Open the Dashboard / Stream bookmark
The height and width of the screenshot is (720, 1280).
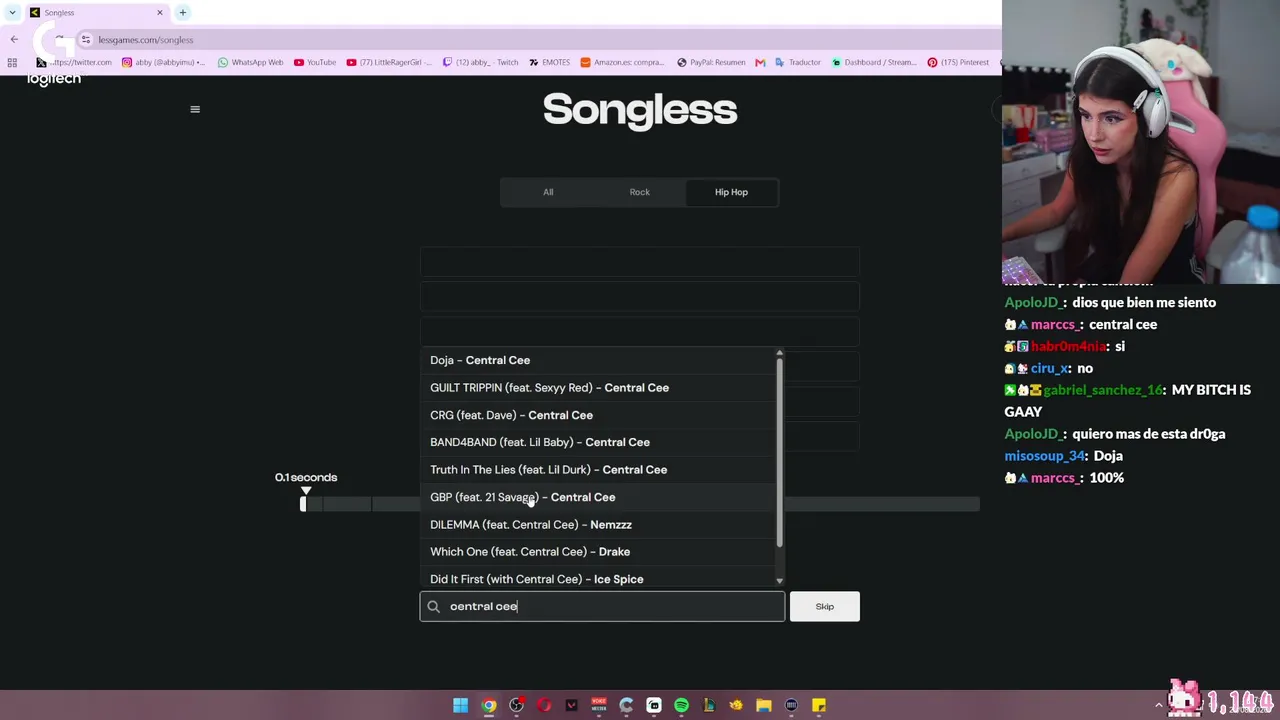tap(874, 62)
